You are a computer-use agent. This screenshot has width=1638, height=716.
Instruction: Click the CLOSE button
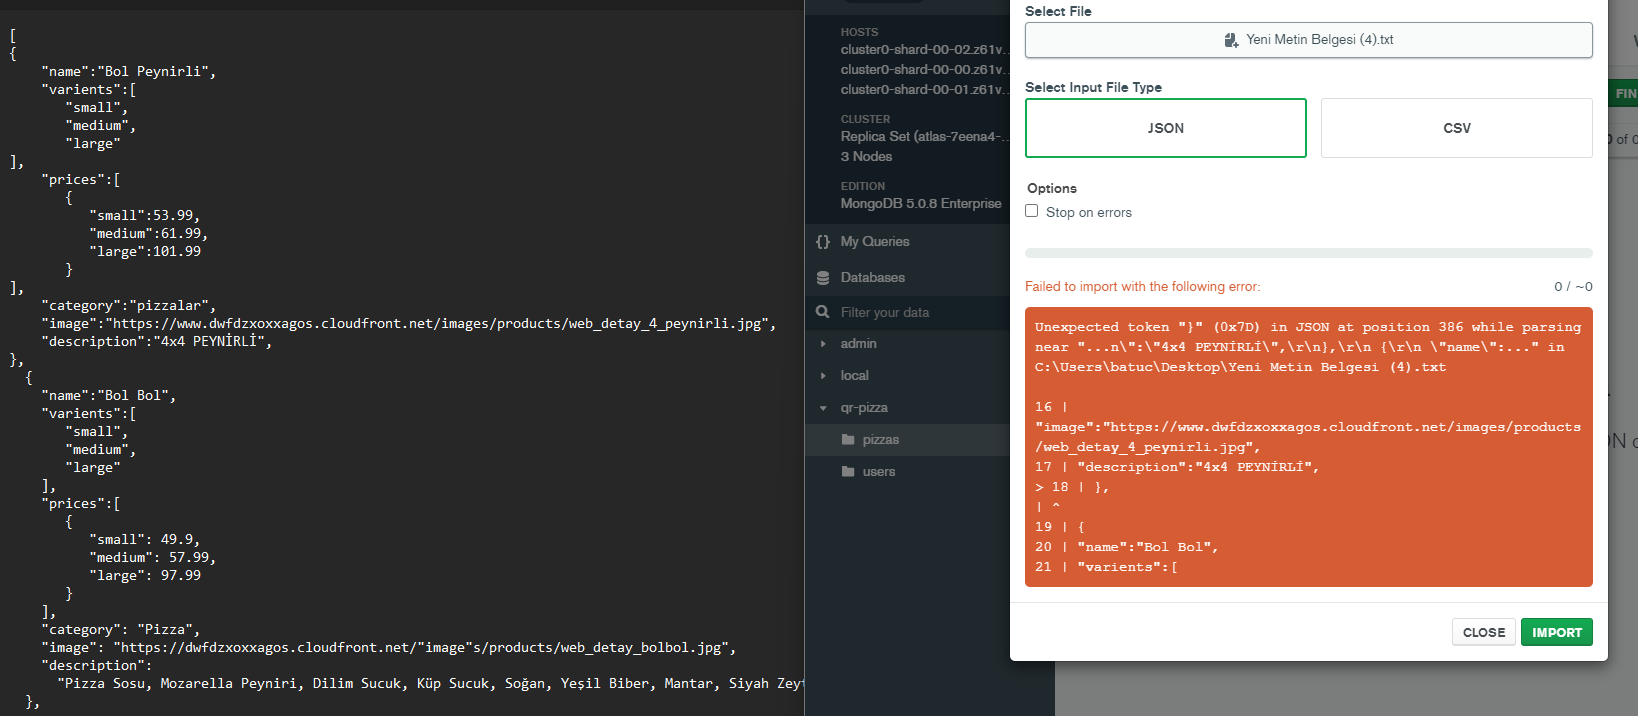[x=1484, y=632]
